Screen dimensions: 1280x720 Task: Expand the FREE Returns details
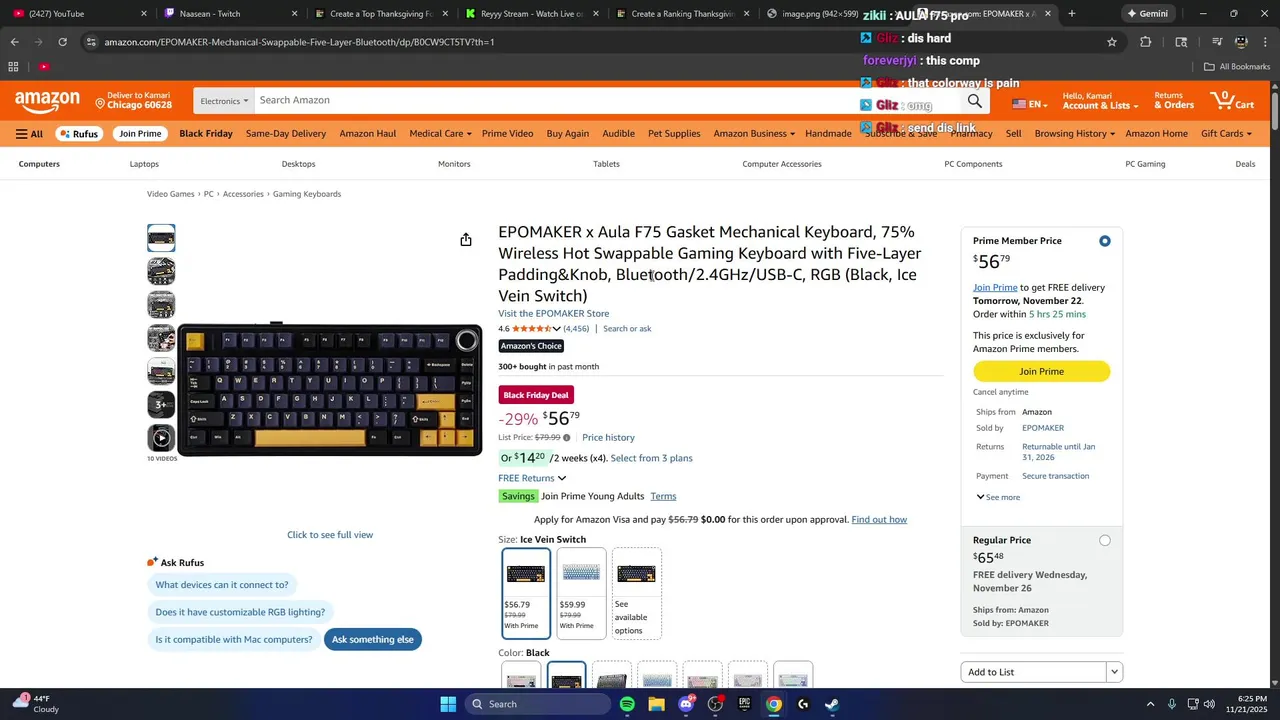point(532,478)
